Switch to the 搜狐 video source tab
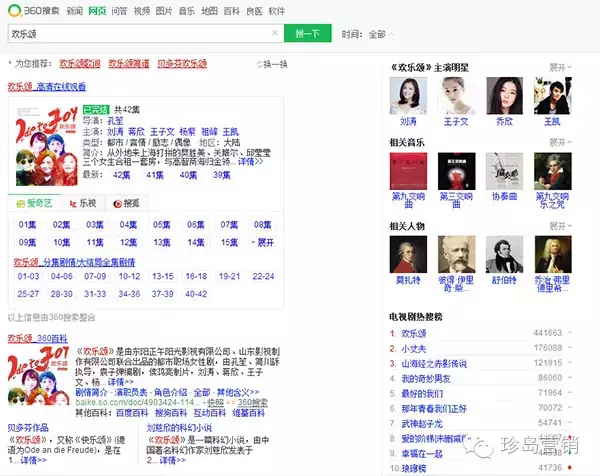 [125, 203]
